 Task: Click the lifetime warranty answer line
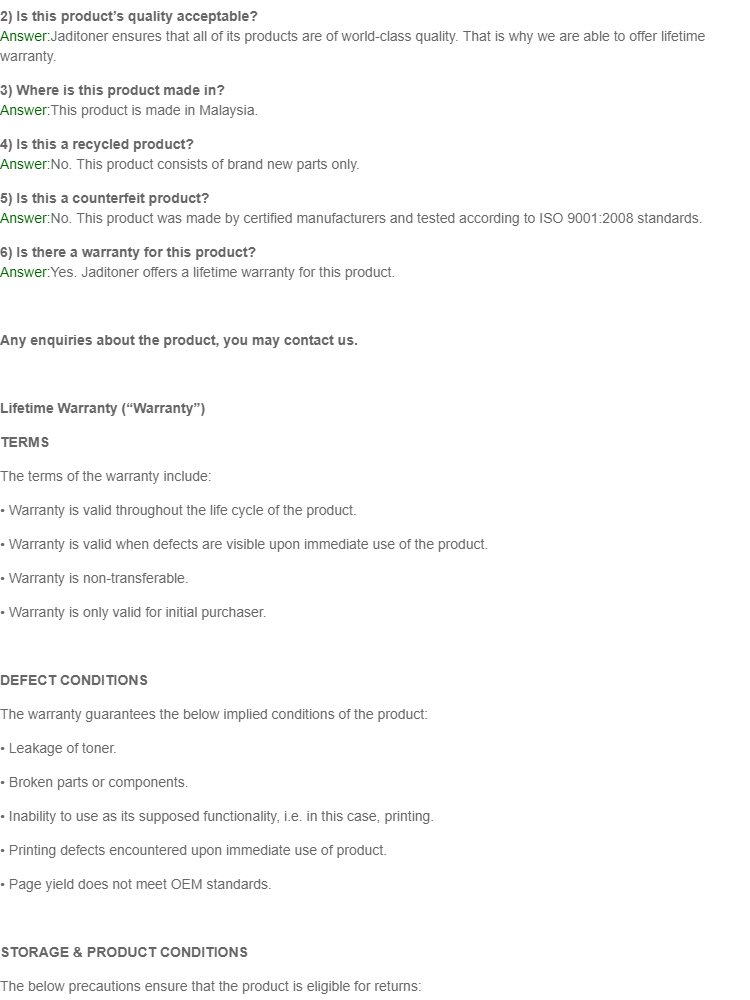click(x=198, y=273)
